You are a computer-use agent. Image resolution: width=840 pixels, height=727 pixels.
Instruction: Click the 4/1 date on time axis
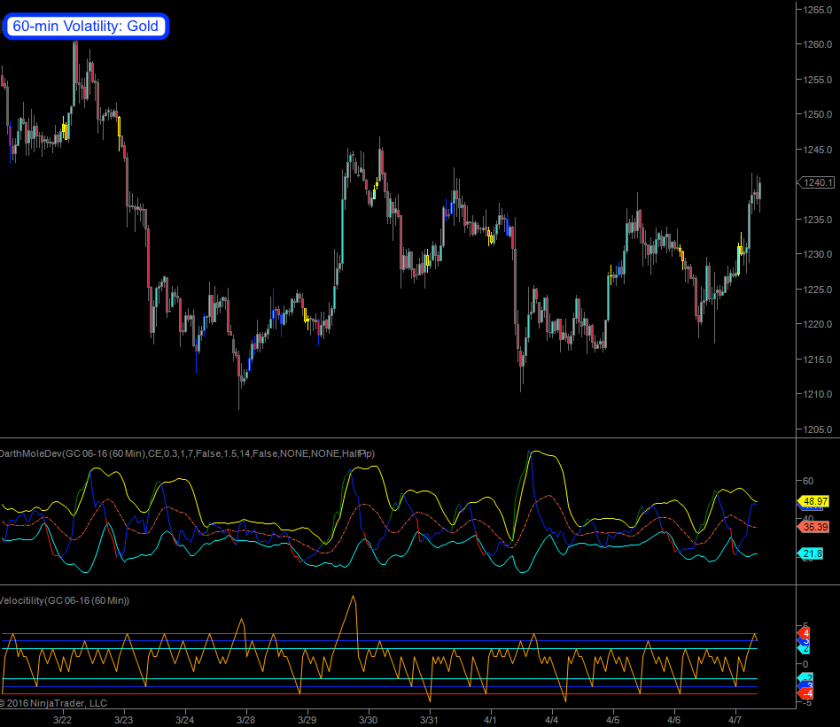(490, 719)
